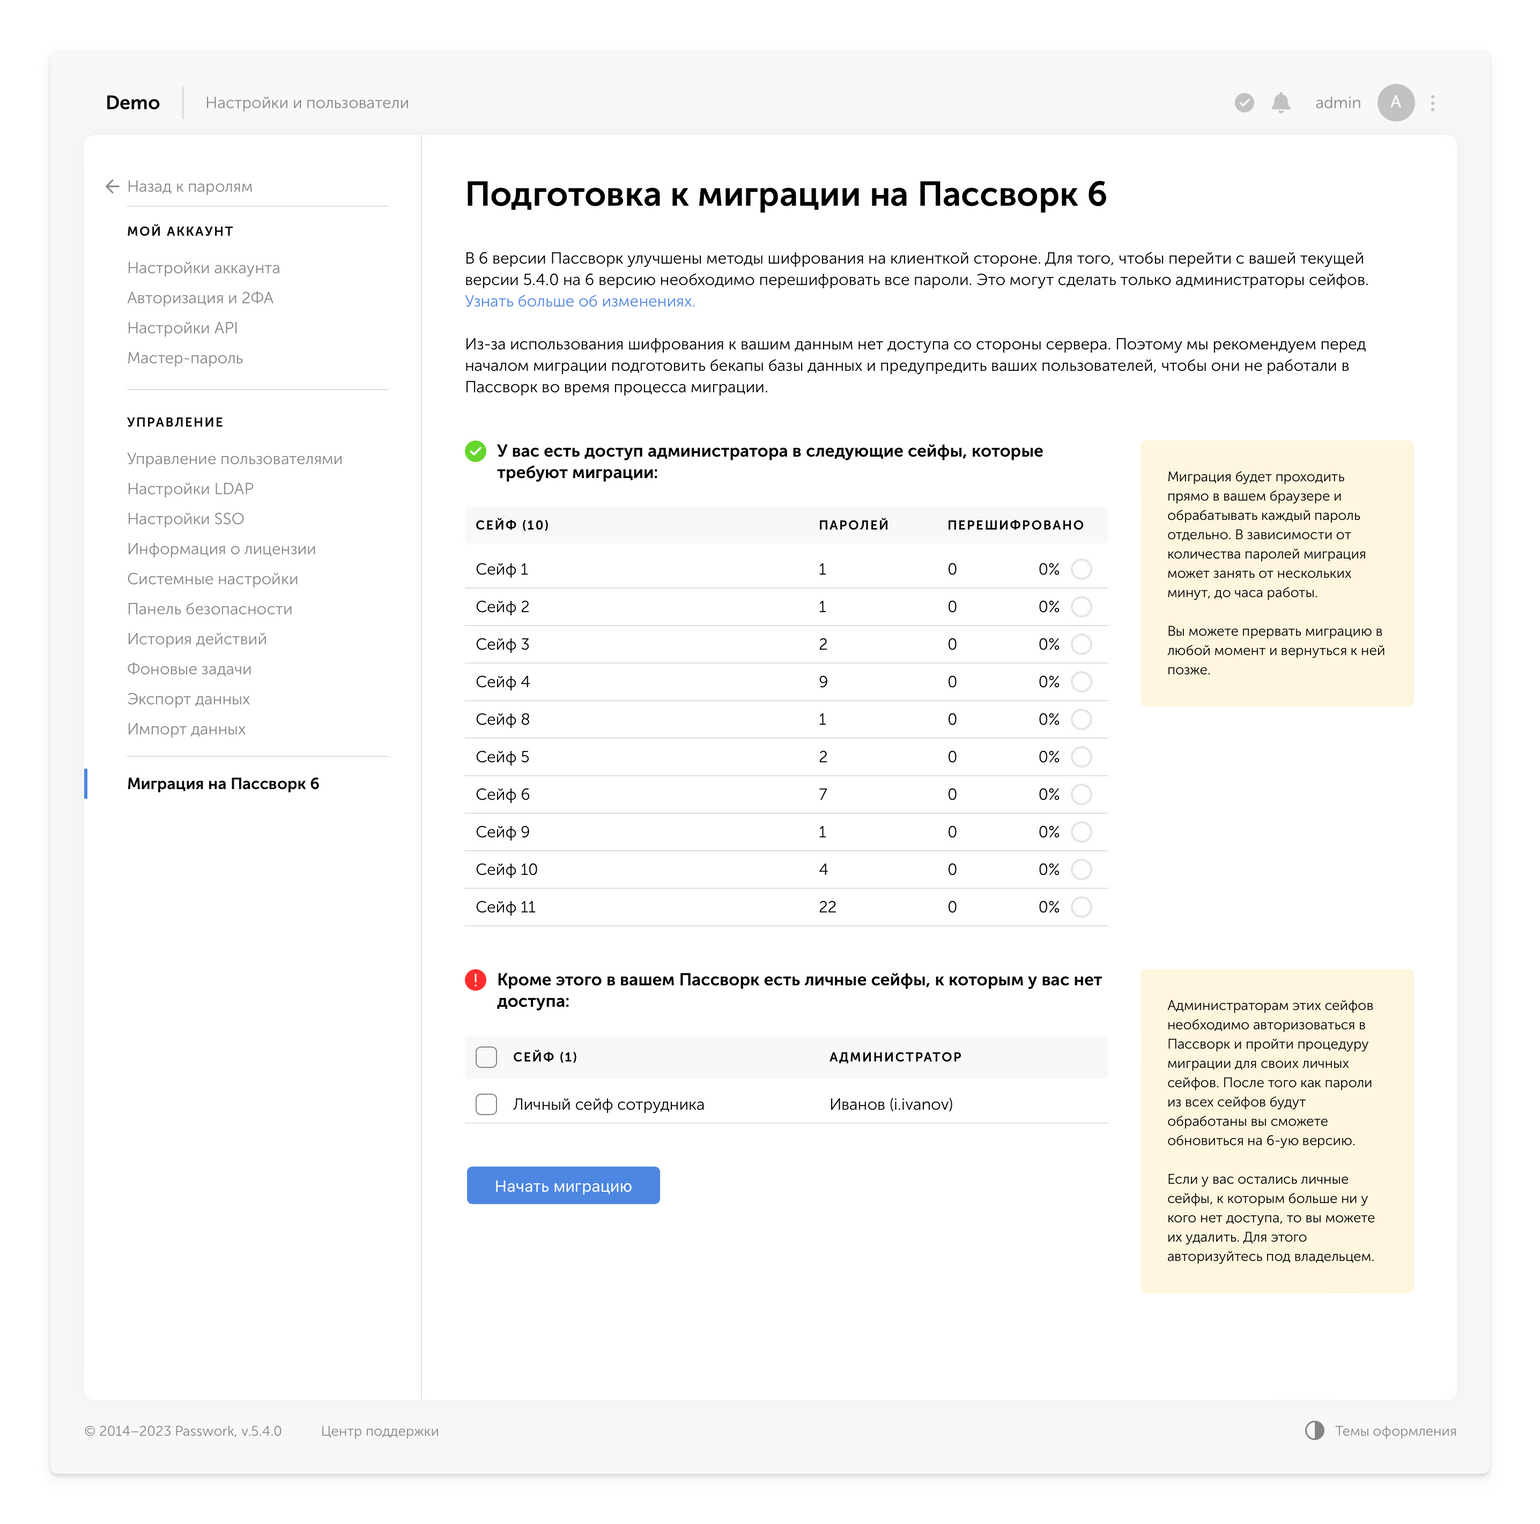Click the Demo logo in the header

coord(132,102)
